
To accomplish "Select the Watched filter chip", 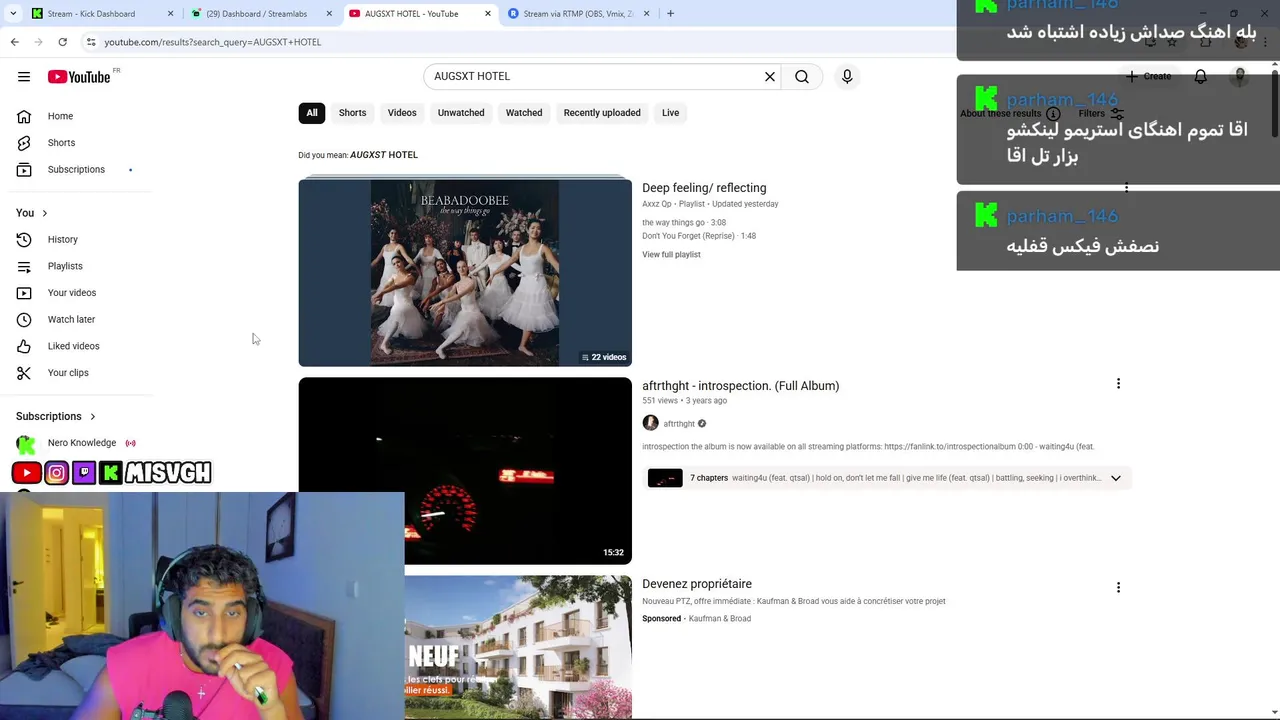I will (x=524, y=113).
